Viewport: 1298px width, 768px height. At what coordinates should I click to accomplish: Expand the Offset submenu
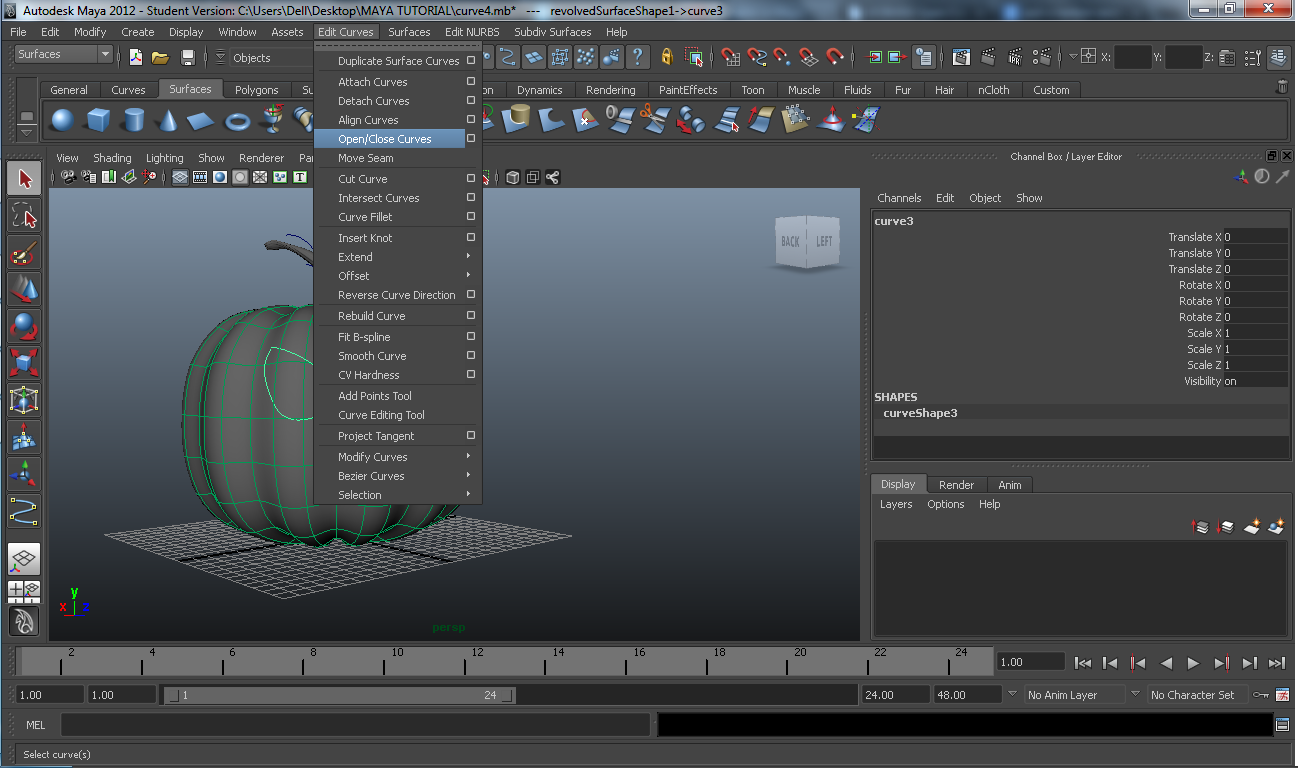click(468, 276)
